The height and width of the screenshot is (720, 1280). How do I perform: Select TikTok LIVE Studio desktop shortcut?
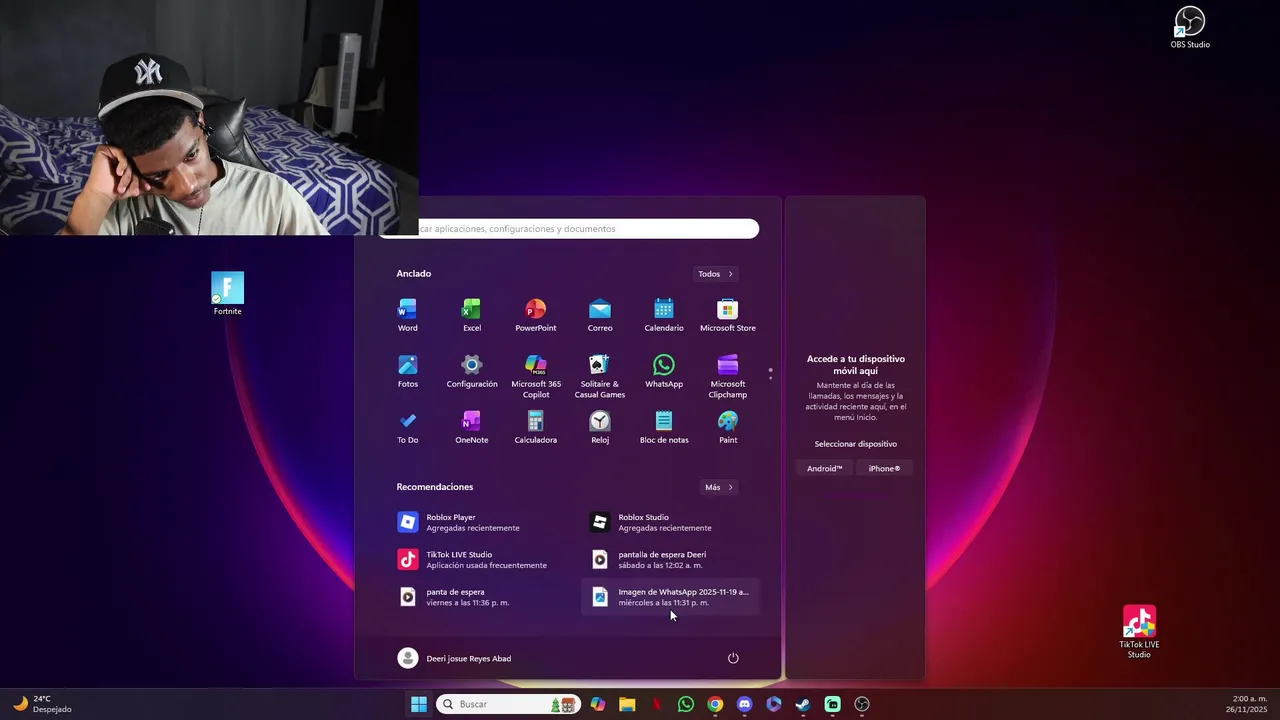[x=1139, y=632]
